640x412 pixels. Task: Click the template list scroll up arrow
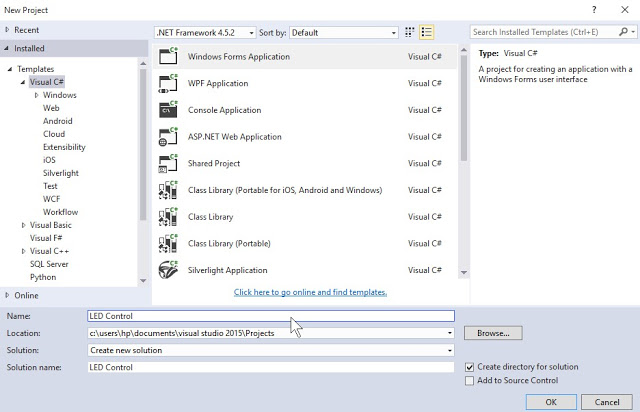(x=464, y=50)
